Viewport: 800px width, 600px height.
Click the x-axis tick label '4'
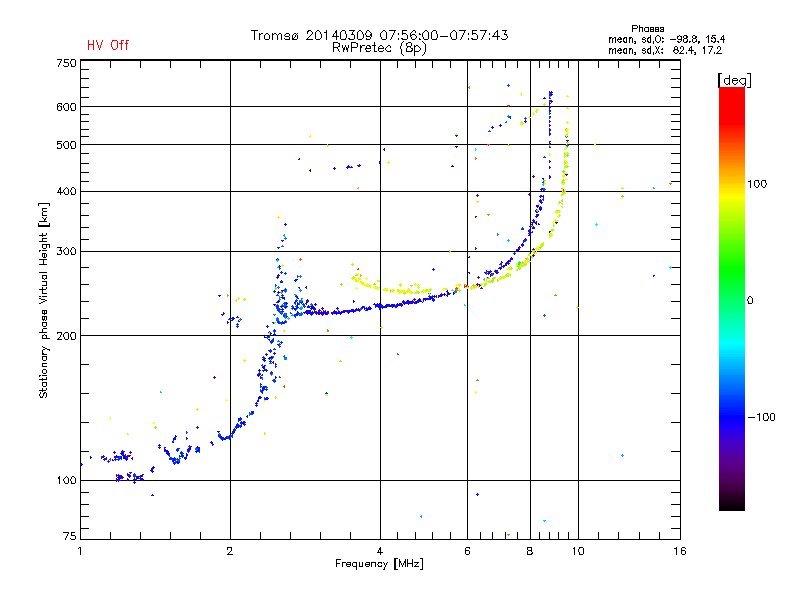pyautogui.click(x=380, y=551)
